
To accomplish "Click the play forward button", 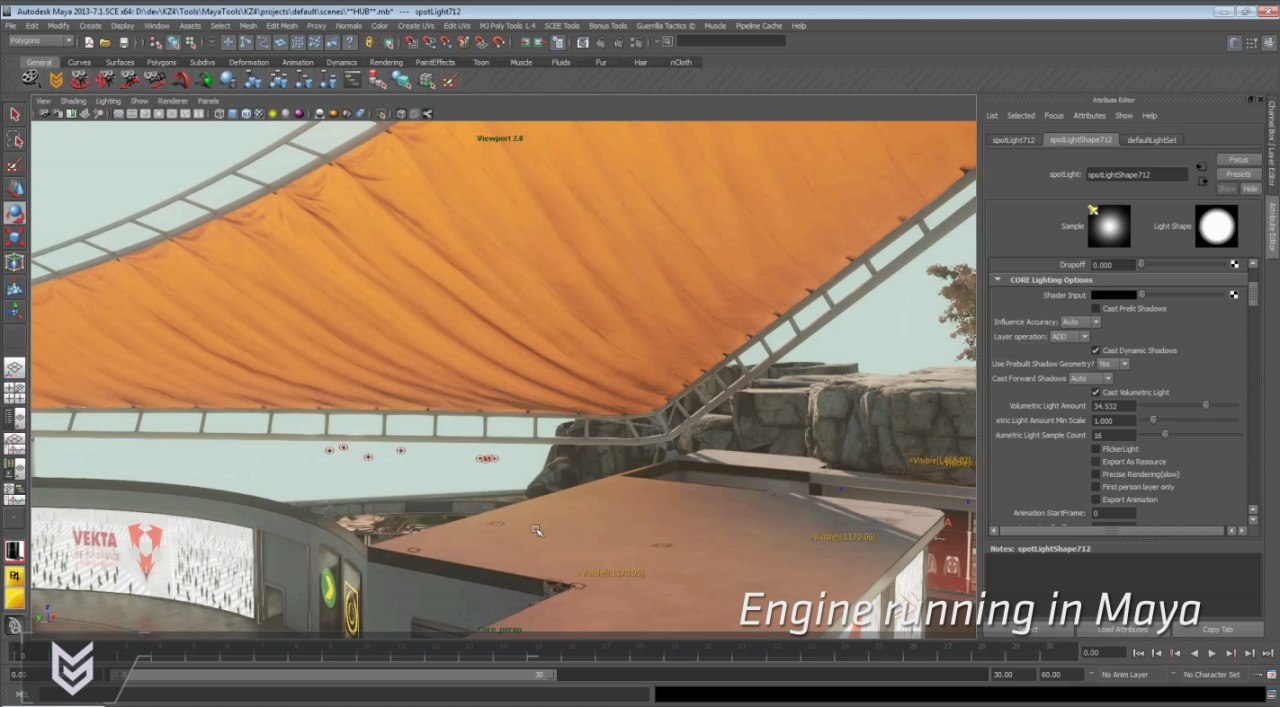I will pyautogui.click(x=1212, y=653).
